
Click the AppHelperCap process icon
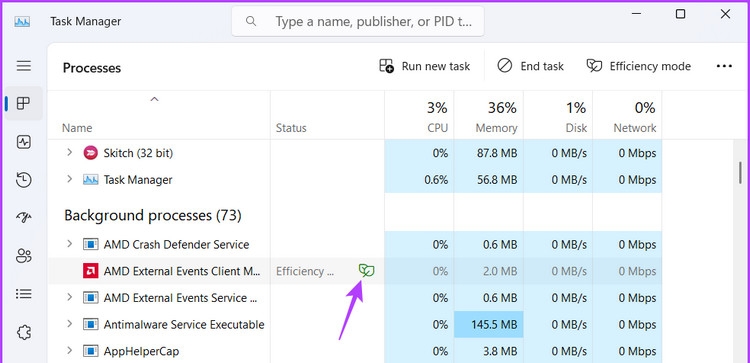pos(90,352)
